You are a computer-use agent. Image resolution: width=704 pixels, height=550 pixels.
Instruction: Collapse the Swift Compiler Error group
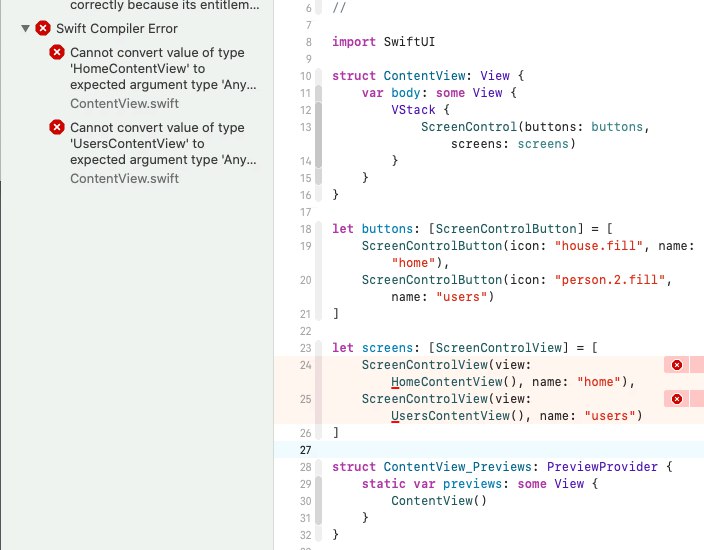click(26, 29)
